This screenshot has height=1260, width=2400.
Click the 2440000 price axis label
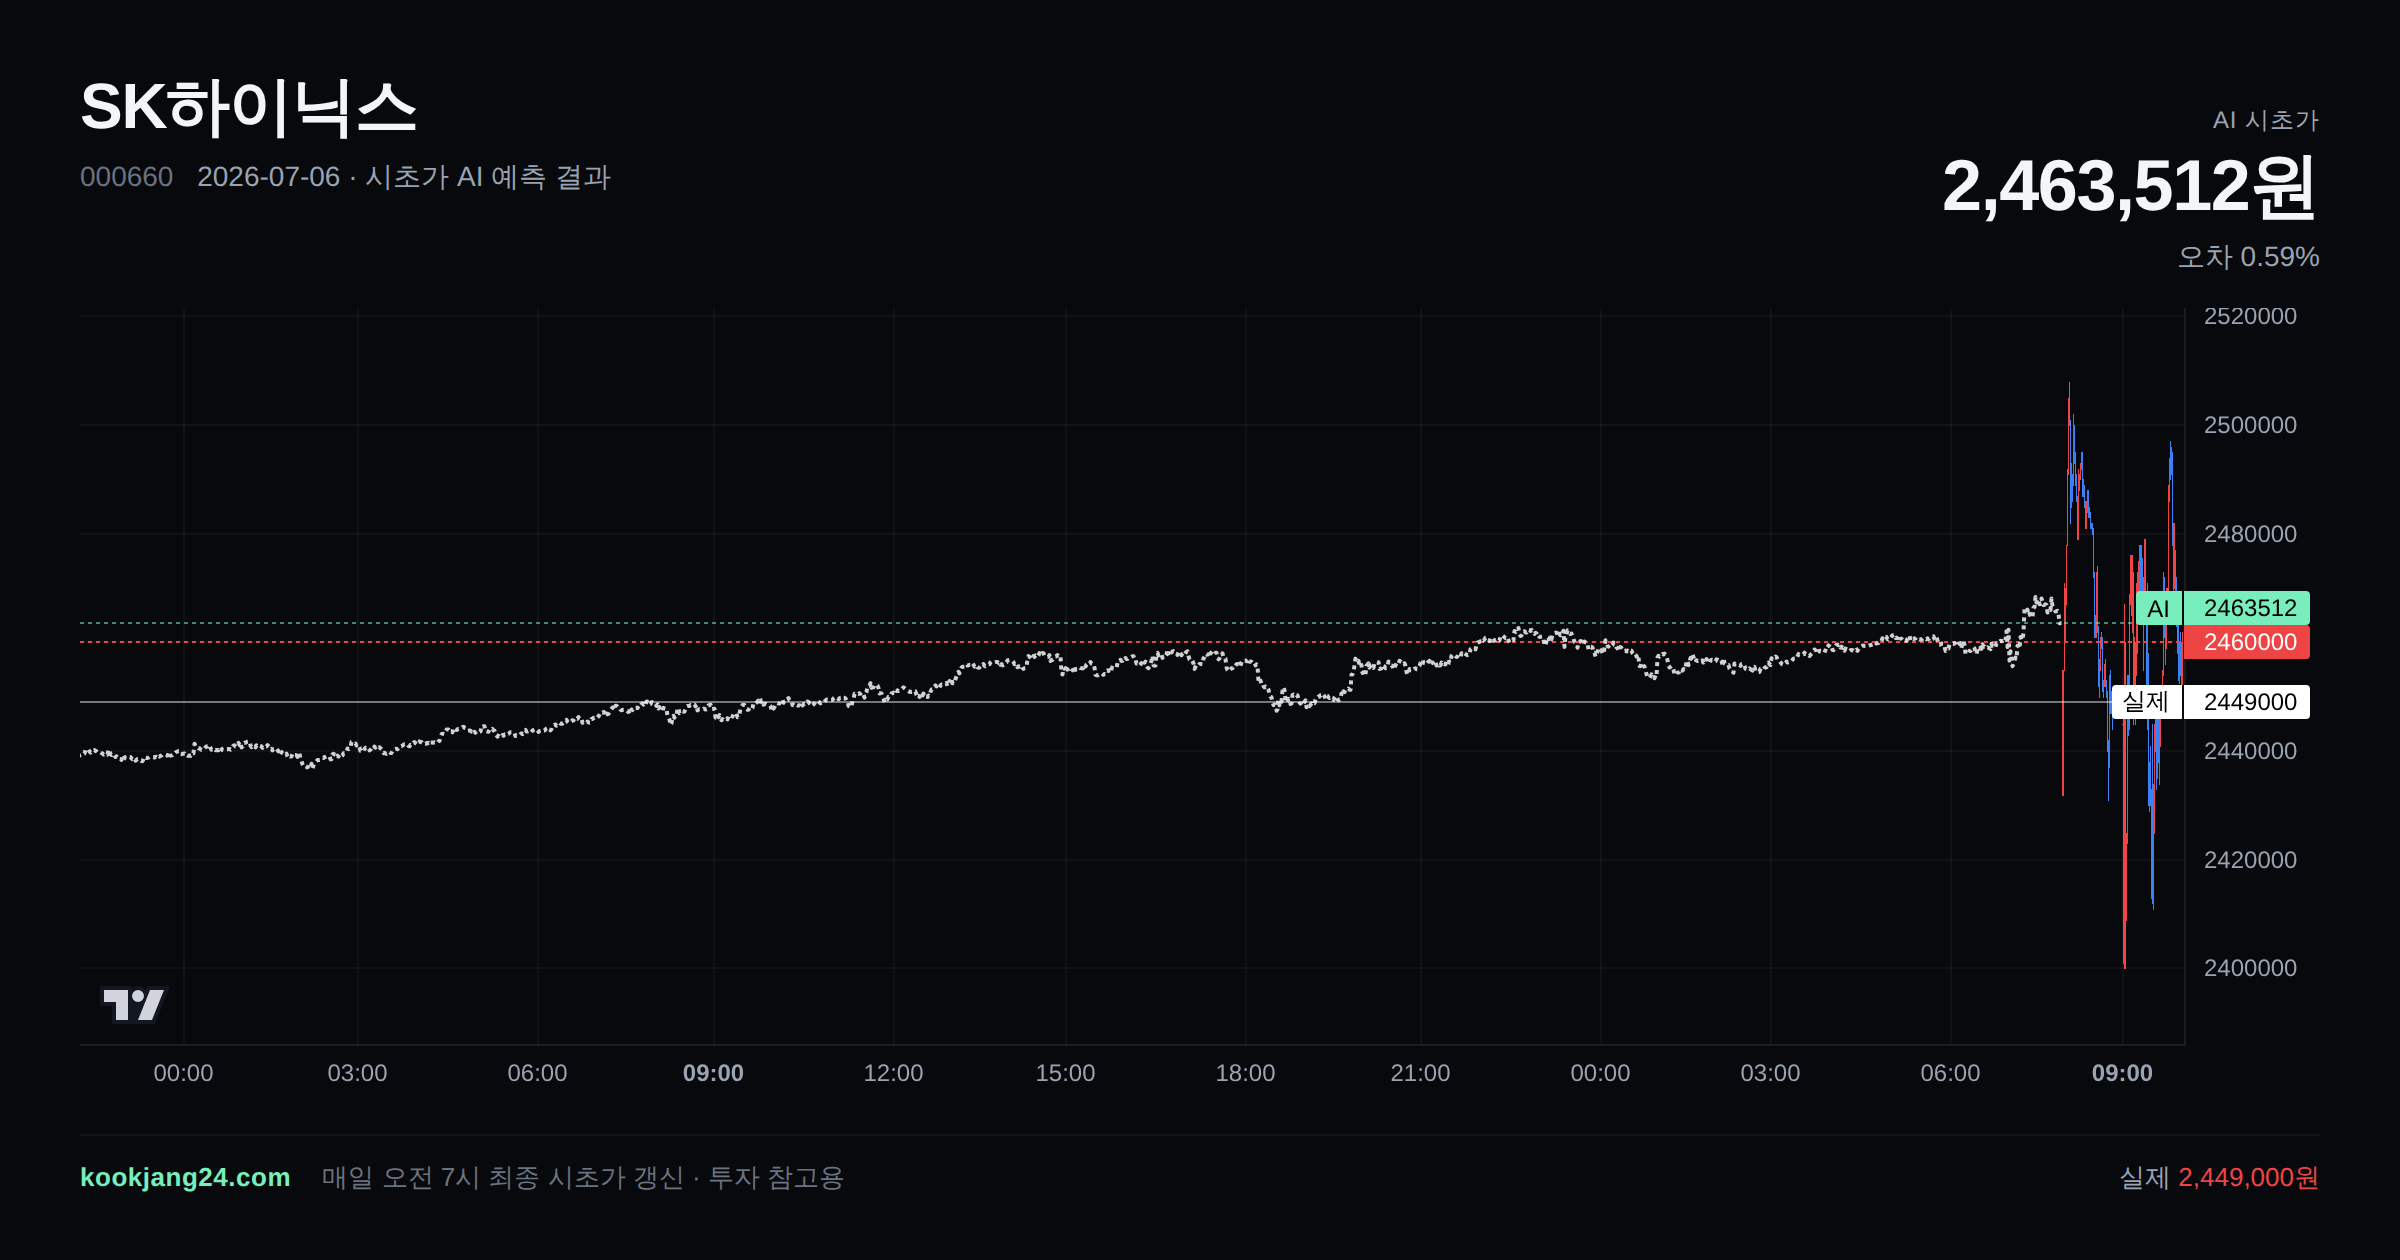[2250, 751]
